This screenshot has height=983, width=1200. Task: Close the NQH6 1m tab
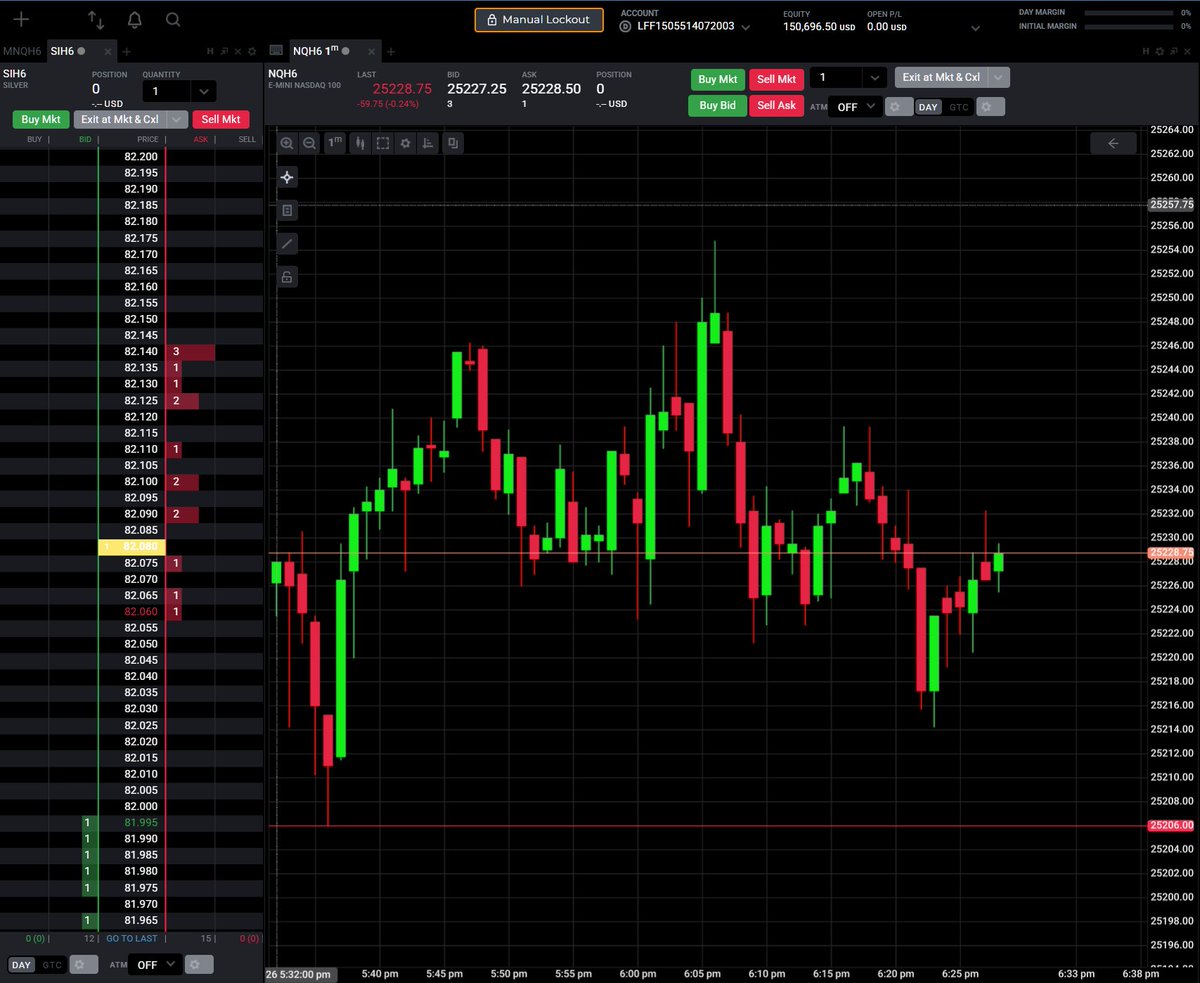pyautogui.click(x=373, y=51)
